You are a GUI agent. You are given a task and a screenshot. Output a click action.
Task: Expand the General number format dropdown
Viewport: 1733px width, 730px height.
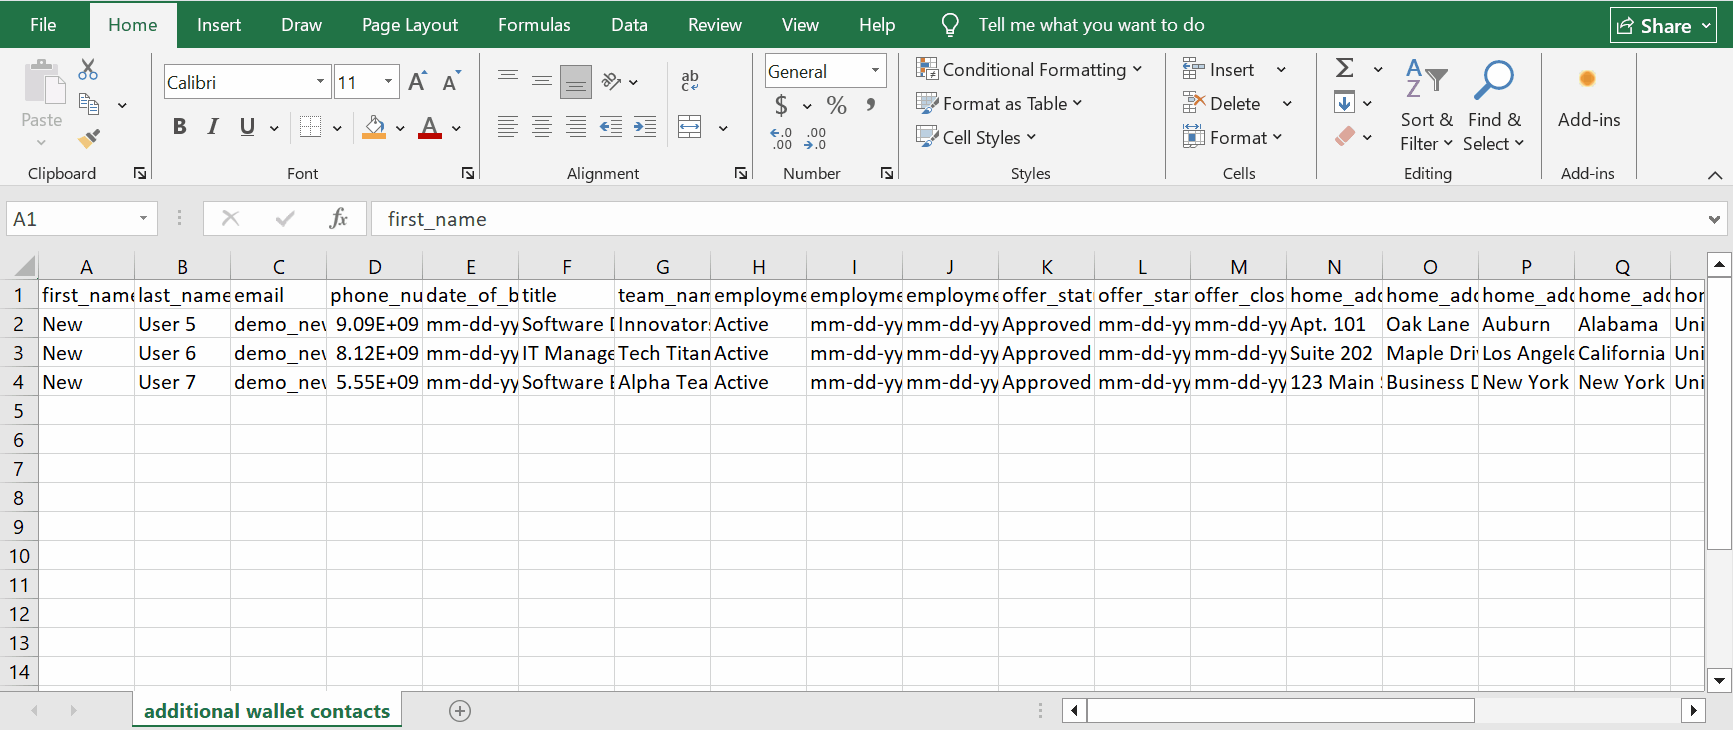point(875,71)
